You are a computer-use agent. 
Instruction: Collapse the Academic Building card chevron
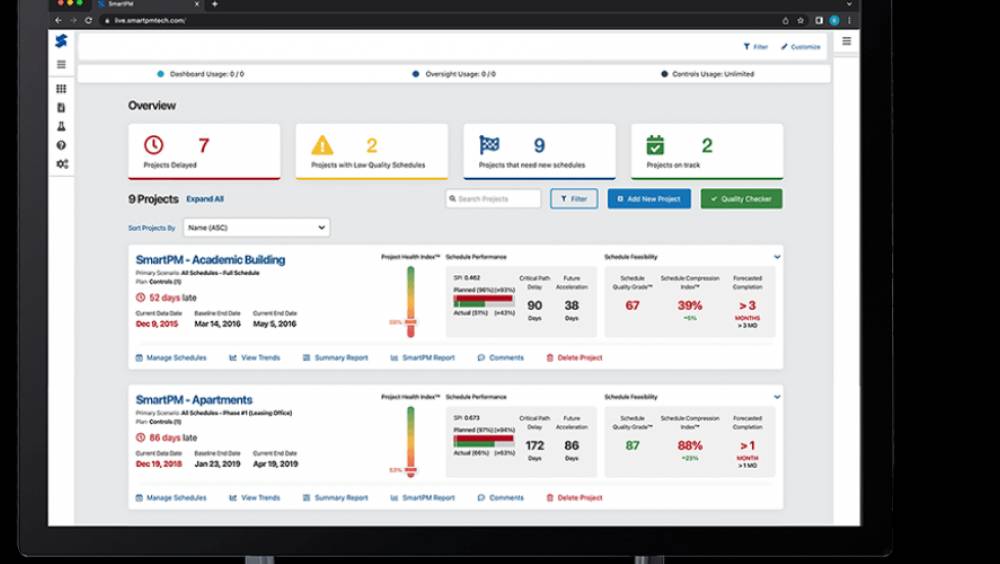777,257
